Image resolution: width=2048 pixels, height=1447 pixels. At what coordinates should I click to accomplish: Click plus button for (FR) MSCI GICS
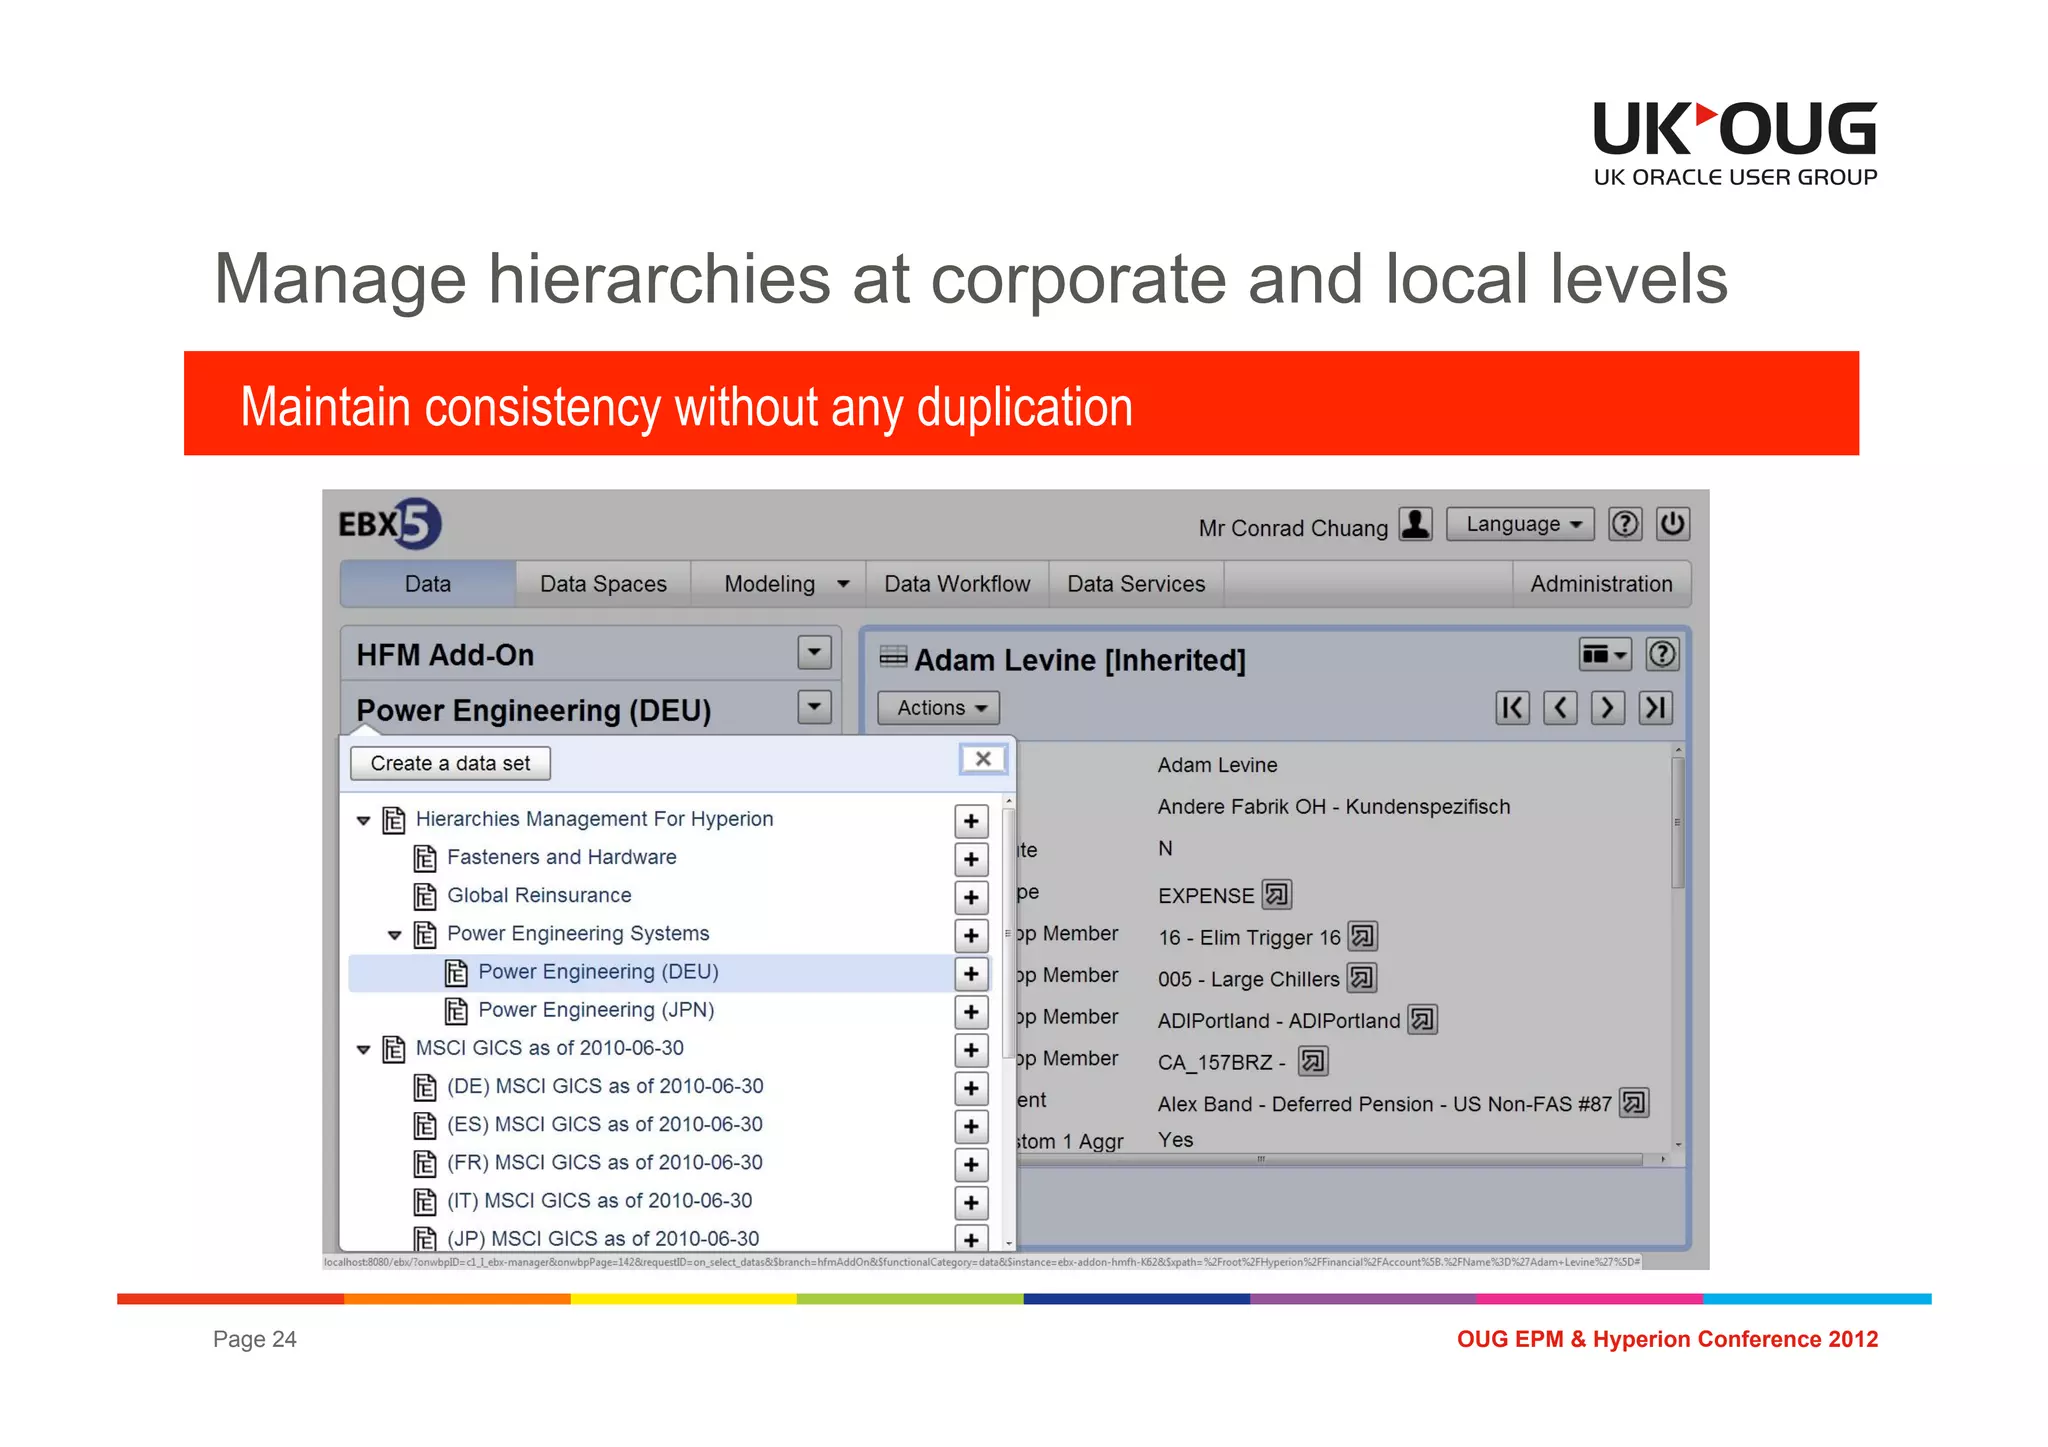(971, 1164)
